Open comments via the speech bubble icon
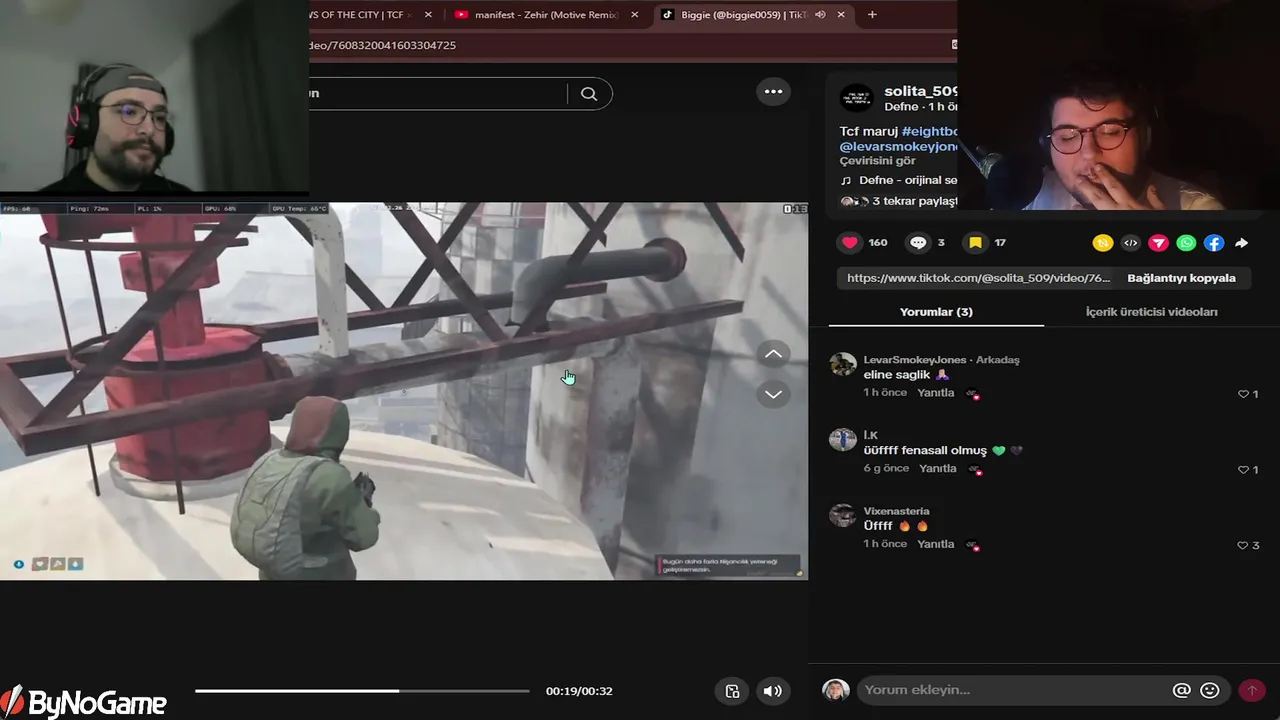This screenshot has width=1280, height=720. coord(918,242)
